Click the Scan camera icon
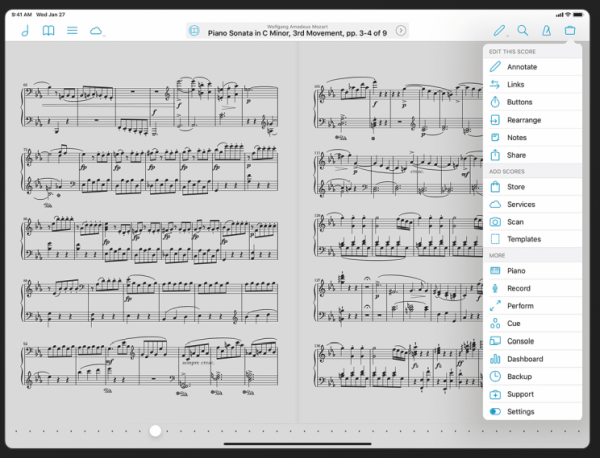The width and height of the screenshot is (600, 458). point(495,222)
